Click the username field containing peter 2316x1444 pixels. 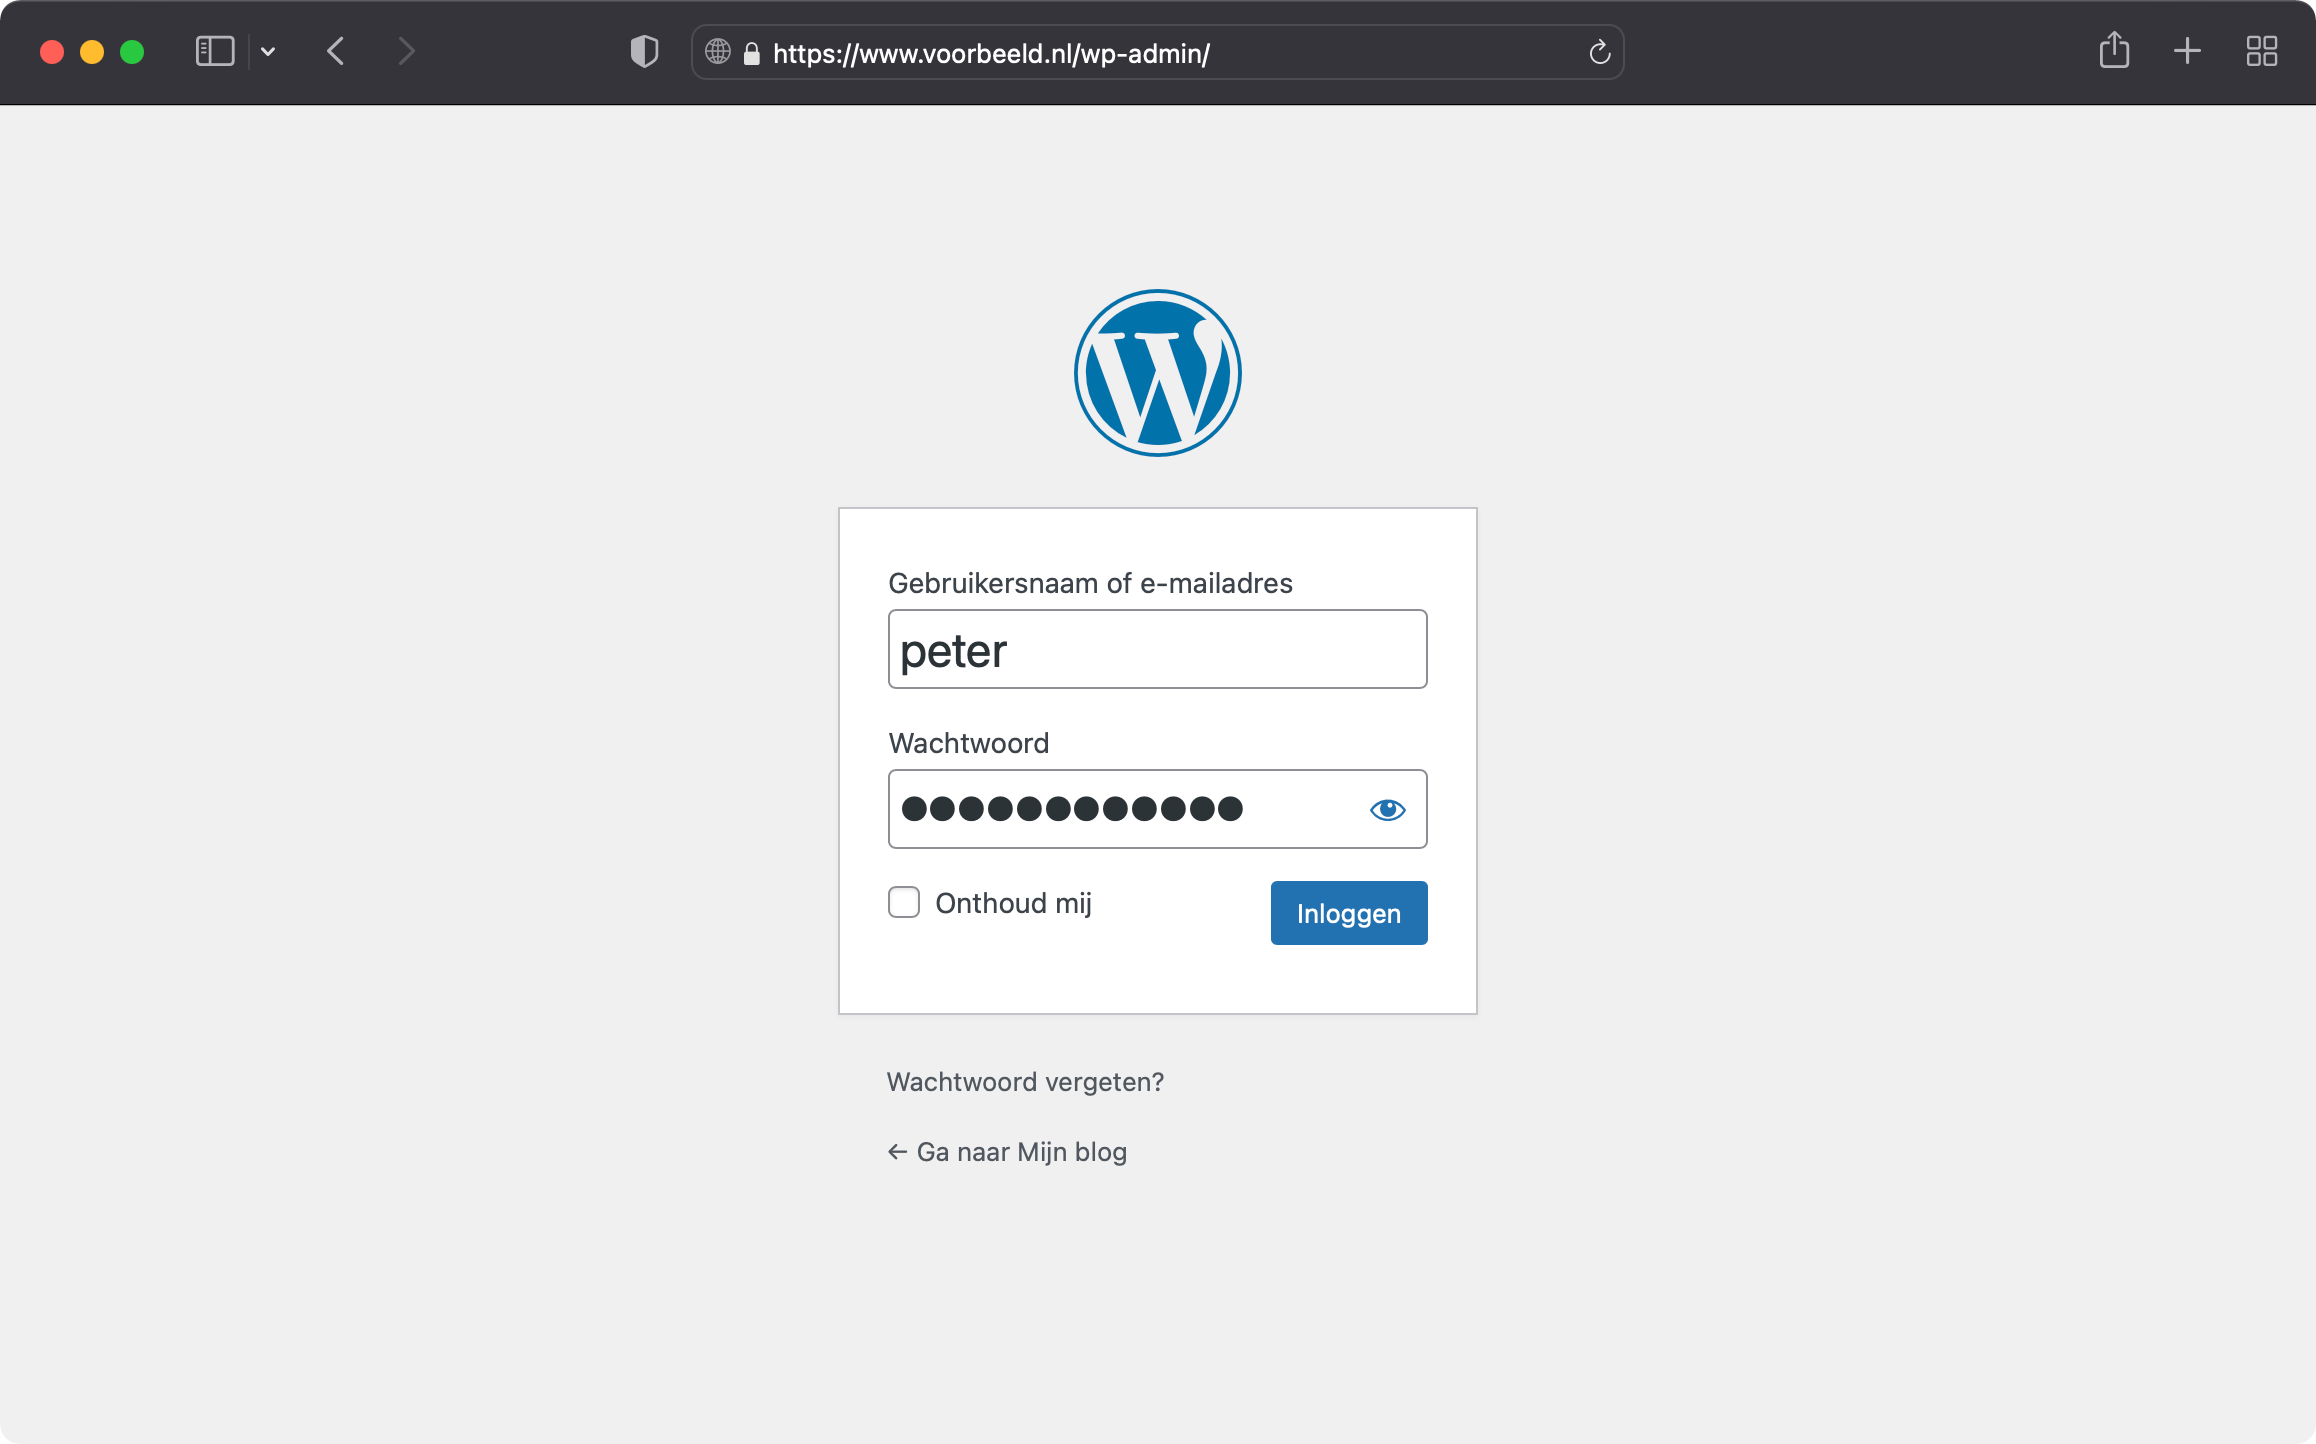click(1158, 649)
